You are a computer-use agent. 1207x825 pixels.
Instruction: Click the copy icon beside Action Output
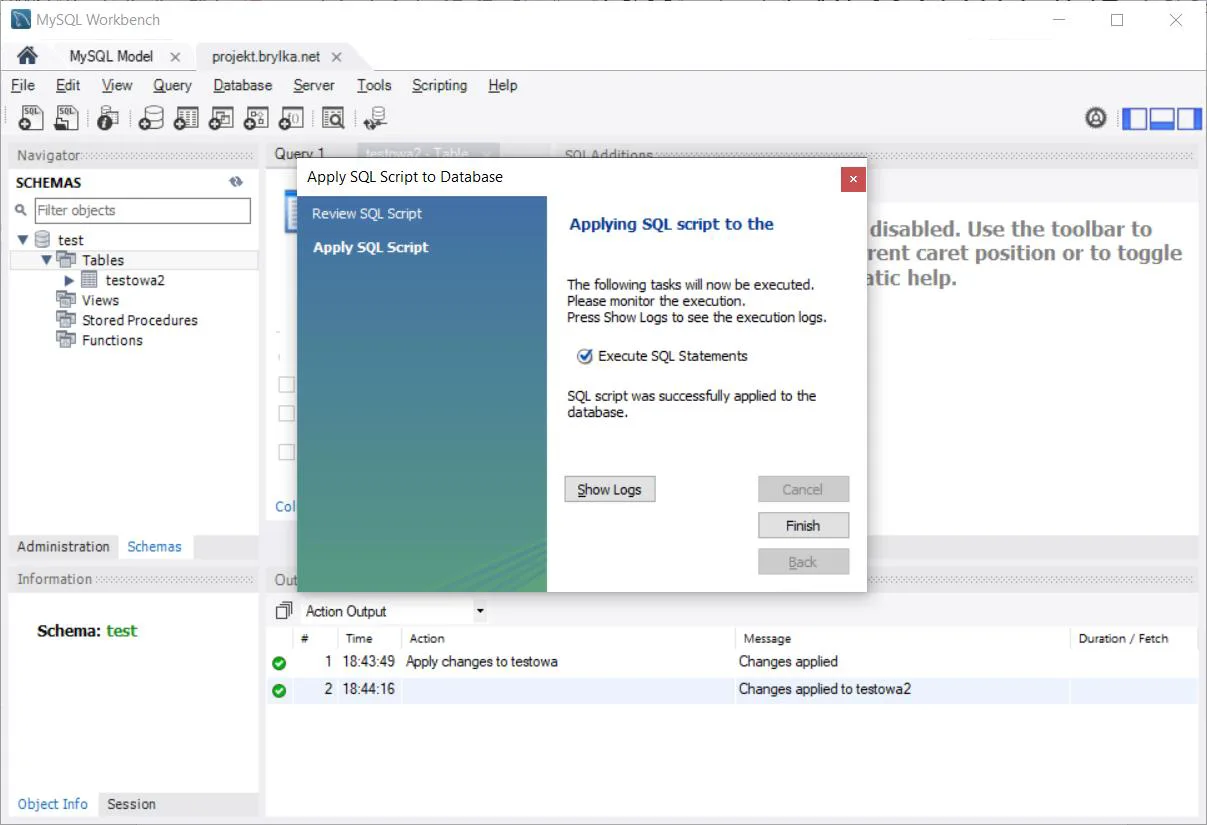click(284, 610)
